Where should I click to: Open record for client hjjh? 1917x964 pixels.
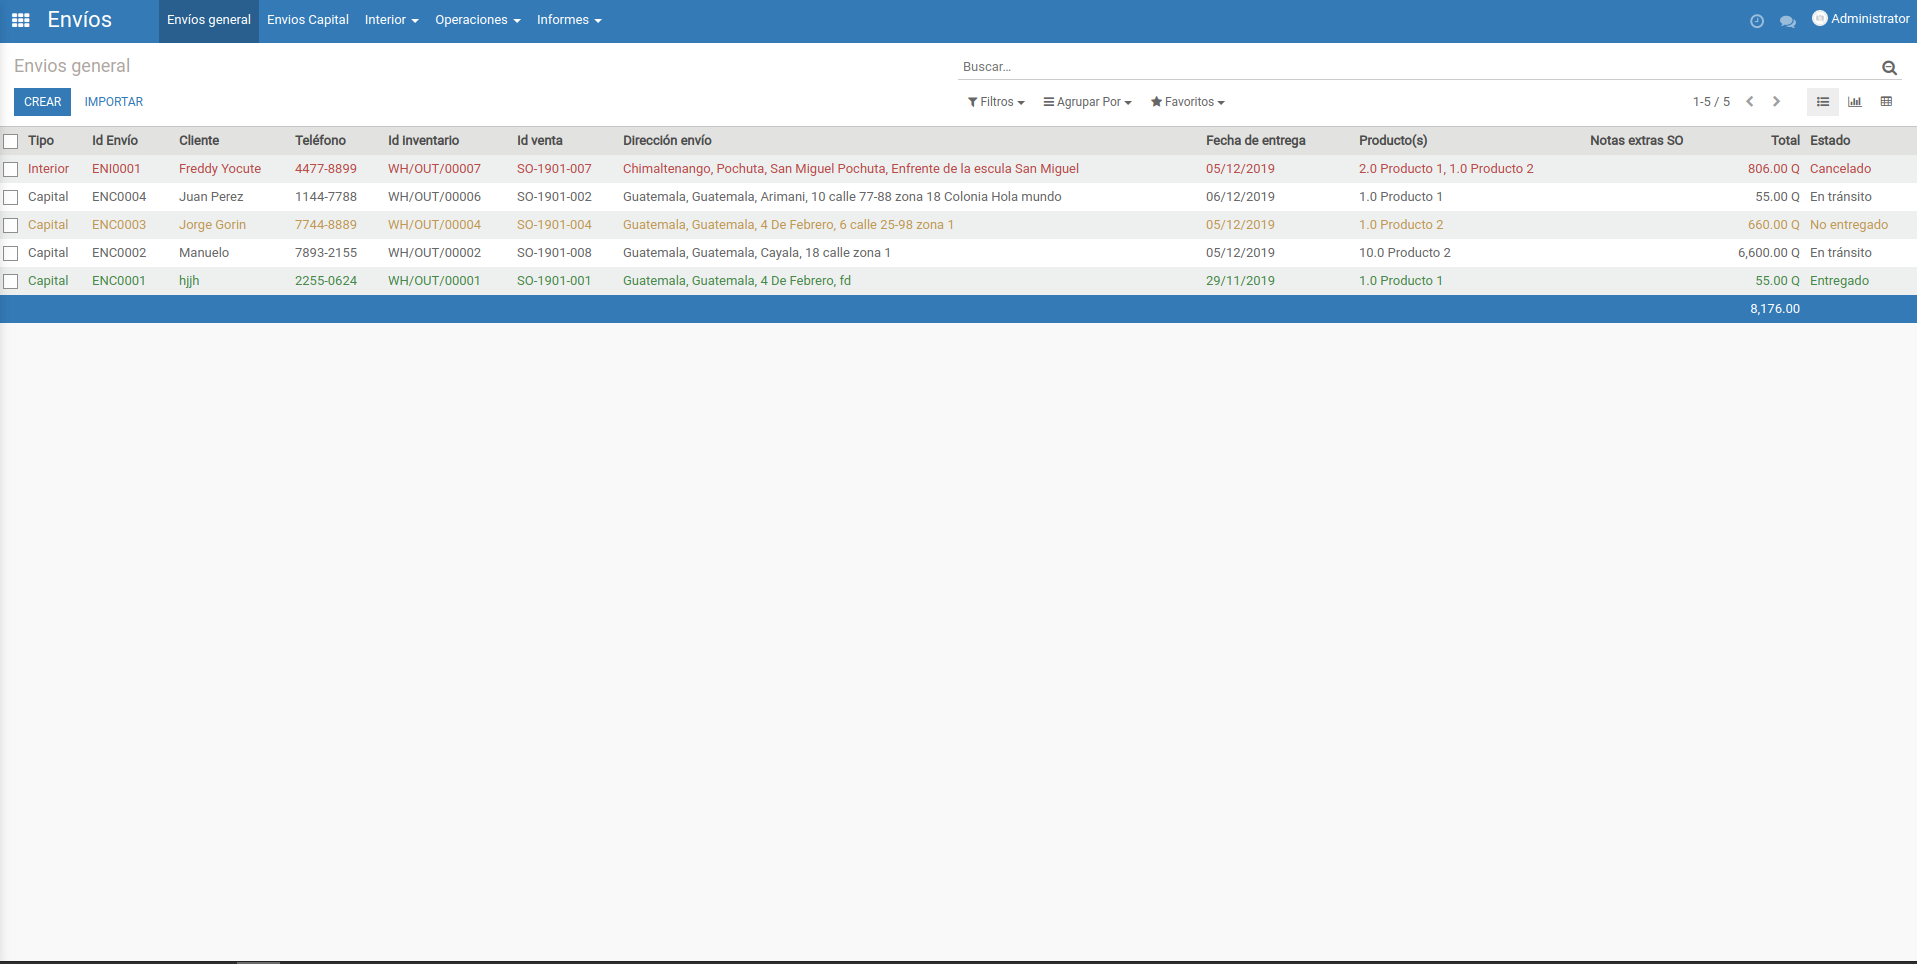(189, 281)
